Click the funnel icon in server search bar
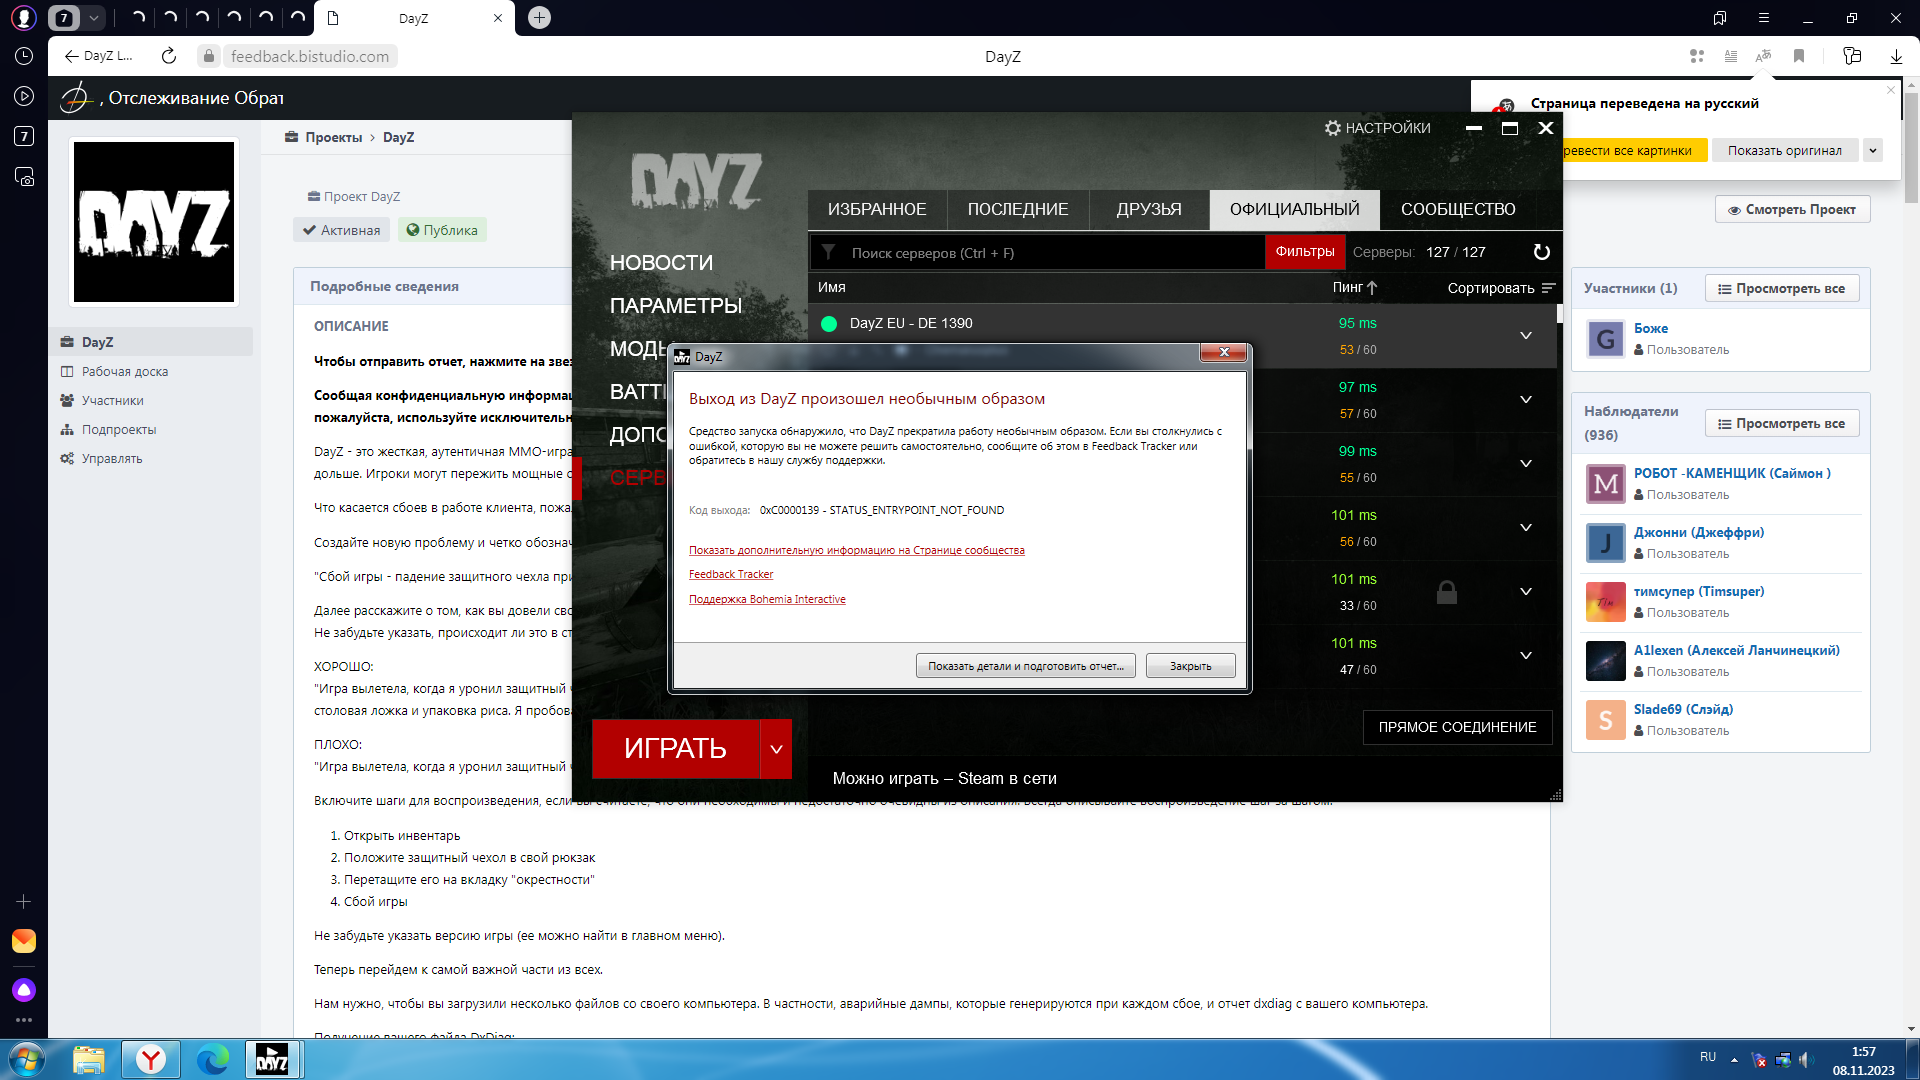Screen dimensions: 1920x1080 (828, 252)
